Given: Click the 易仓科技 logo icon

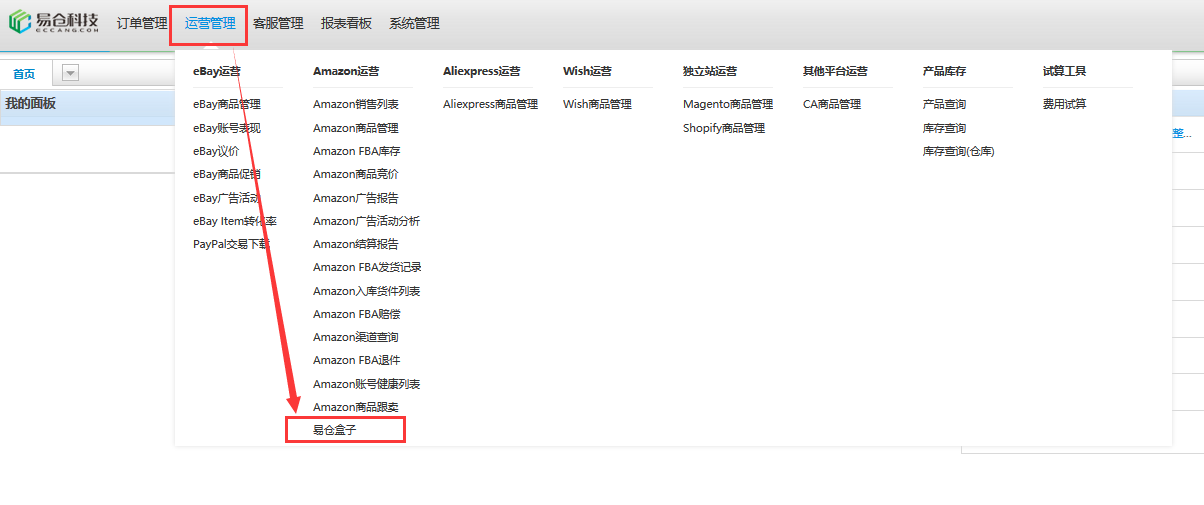Looking at the screenshot, I should (20, 22).
